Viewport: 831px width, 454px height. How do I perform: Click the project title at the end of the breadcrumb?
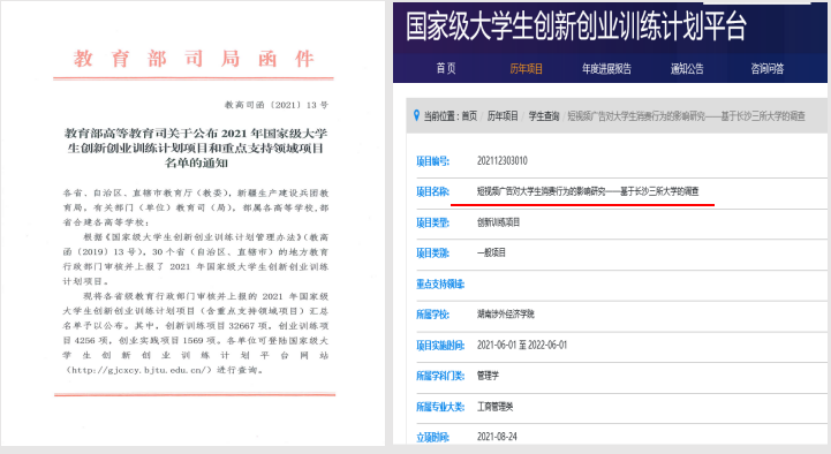click(686, 116)
